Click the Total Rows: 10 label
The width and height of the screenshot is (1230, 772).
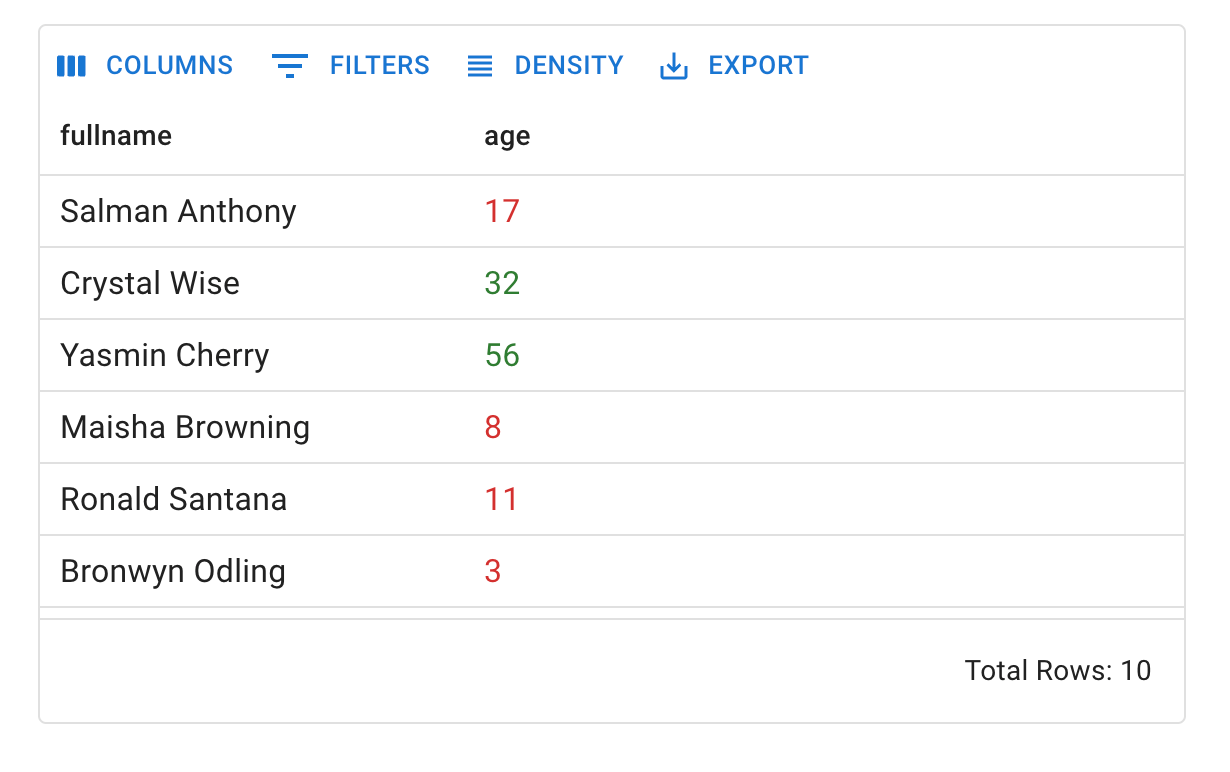point(1058,670)
